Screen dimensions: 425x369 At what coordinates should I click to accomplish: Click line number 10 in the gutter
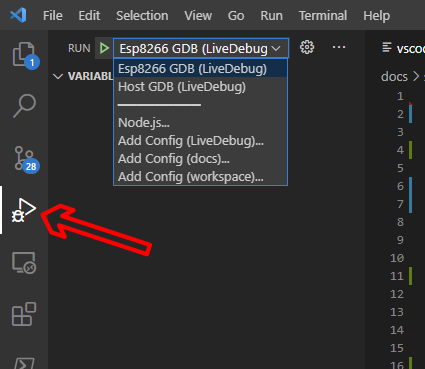coord(397,258)
